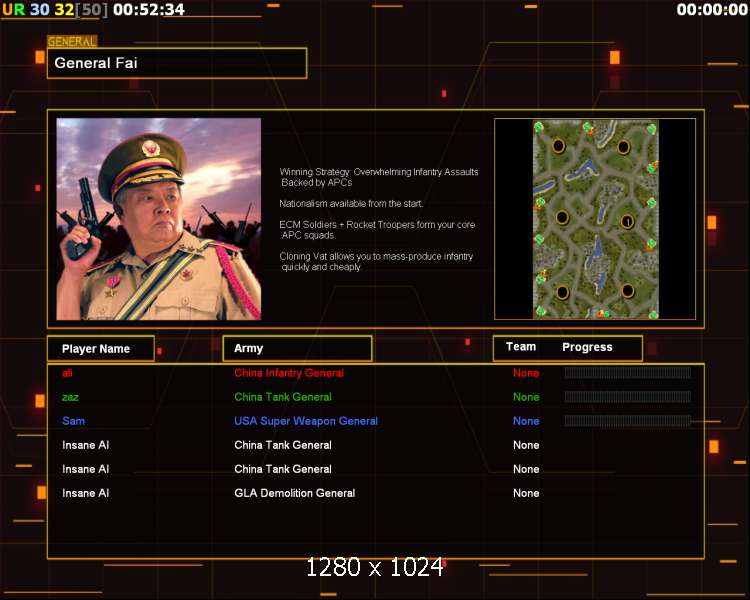Click ali's loading progress bar
The height and width of the screenshot is (600, 750).
(627, 373)
